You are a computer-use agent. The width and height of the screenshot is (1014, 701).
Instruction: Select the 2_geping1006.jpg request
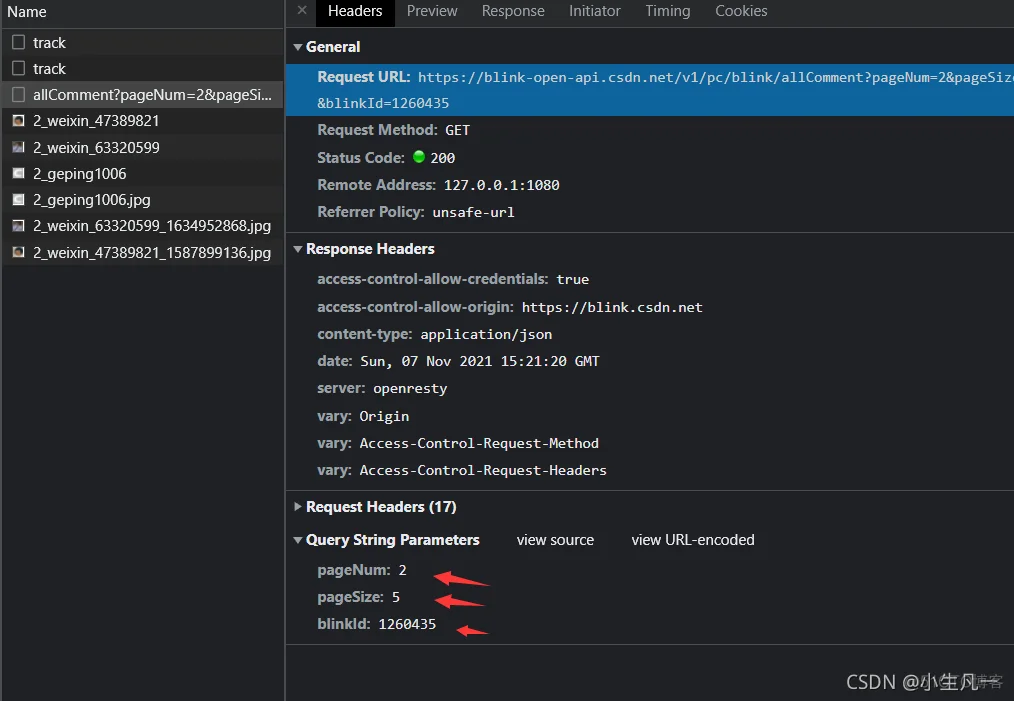[x=142, y=200]
